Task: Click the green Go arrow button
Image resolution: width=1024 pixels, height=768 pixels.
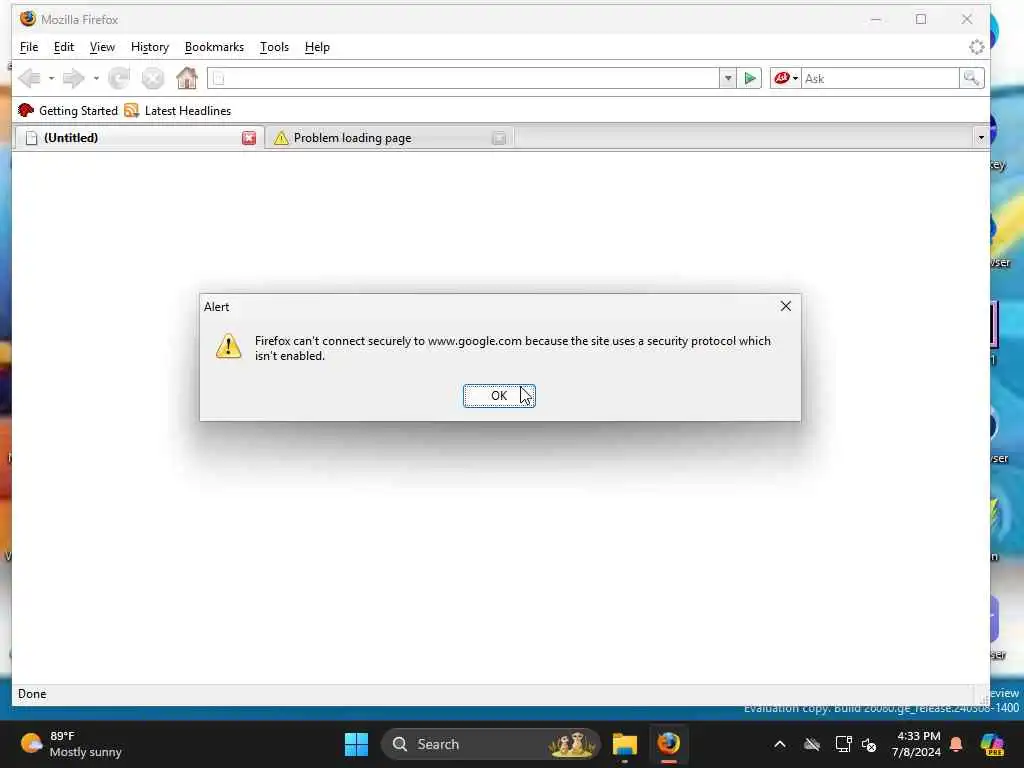Action: (x=750, y=78)
